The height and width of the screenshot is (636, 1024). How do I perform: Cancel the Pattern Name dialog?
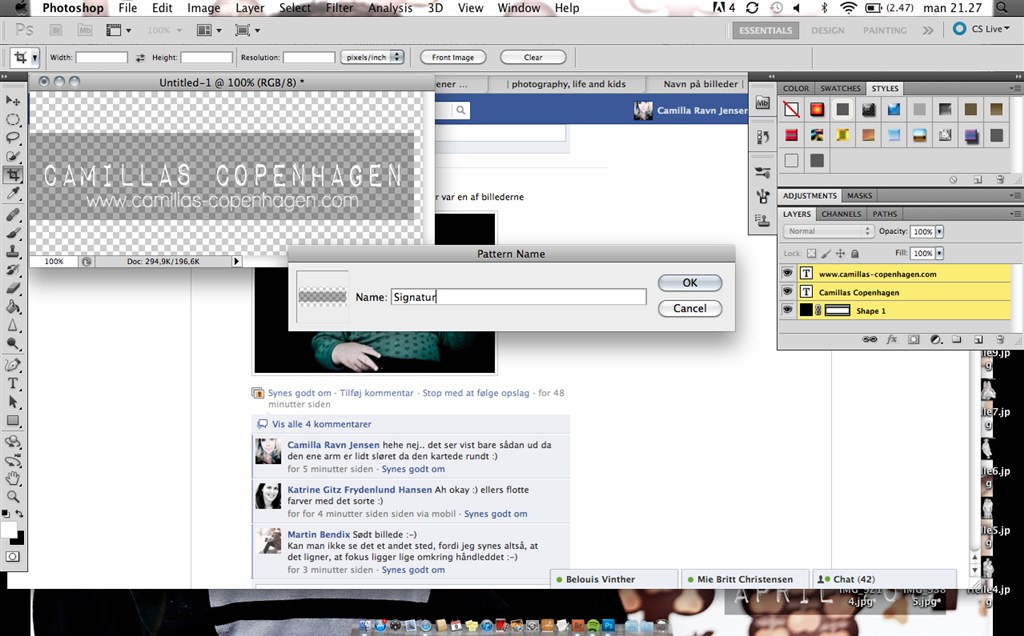click(690, 308)
